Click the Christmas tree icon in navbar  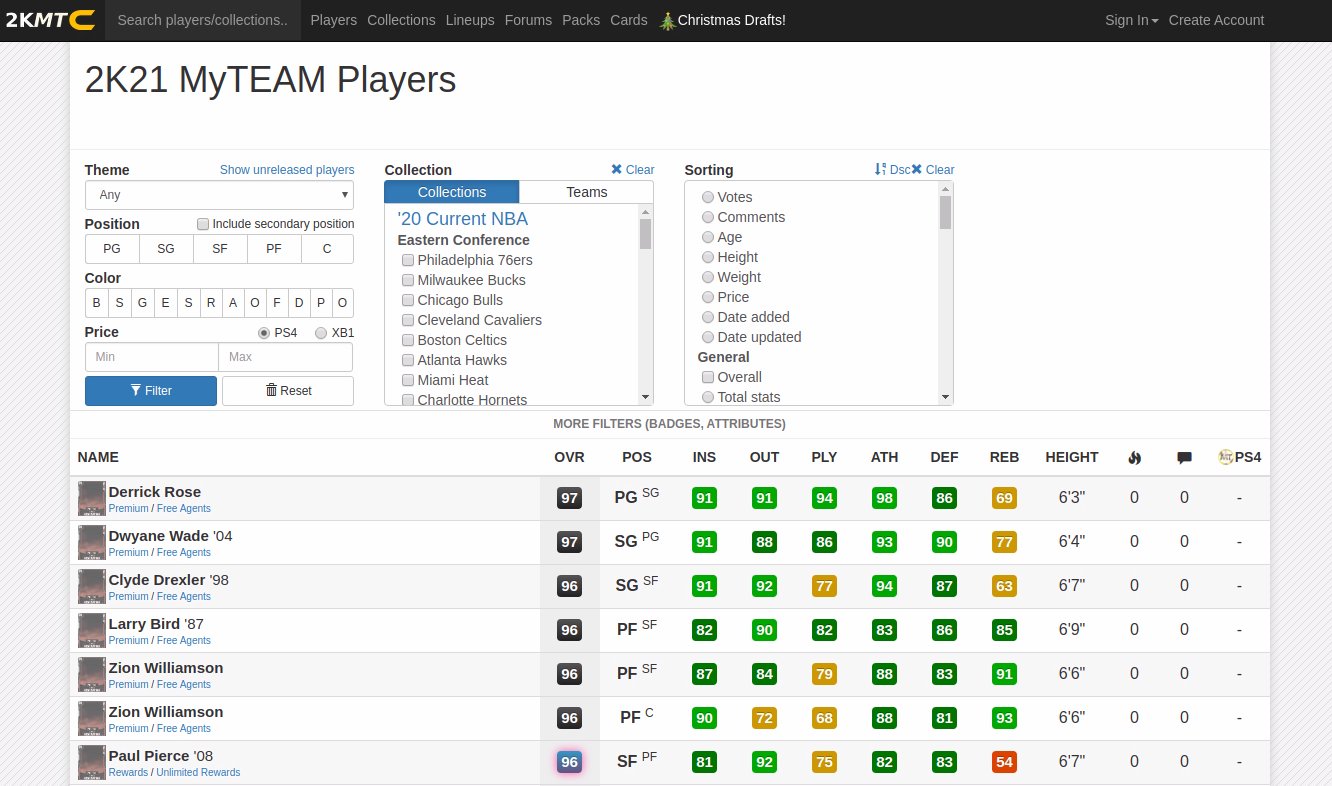pos(668,20)
